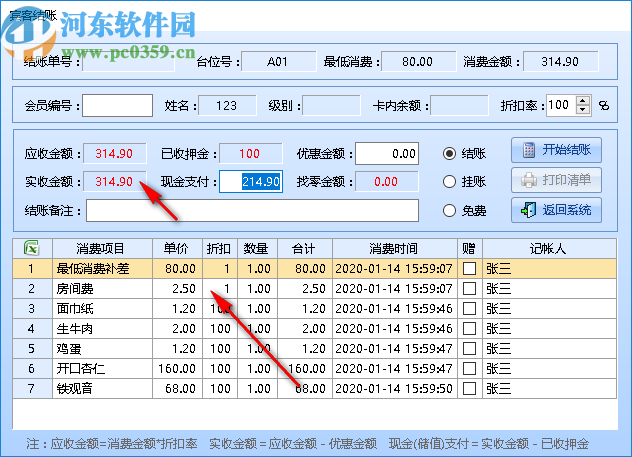
Task: Click the 消费时间 column header
Action: click(x=395, y=249)
